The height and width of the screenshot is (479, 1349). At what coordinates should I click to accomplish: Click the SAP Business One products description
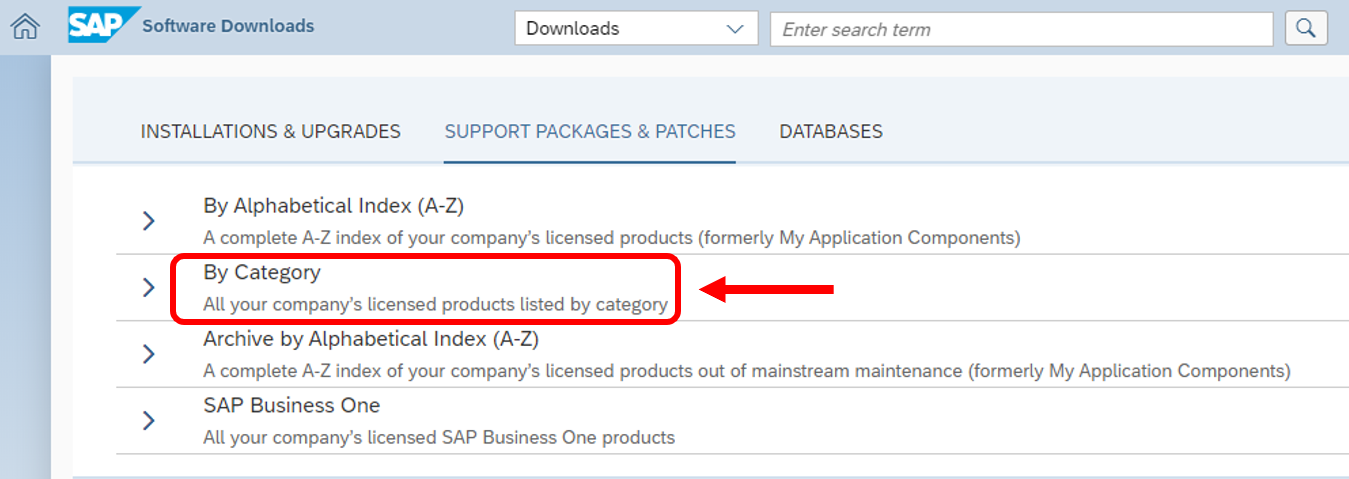[439, 437]
